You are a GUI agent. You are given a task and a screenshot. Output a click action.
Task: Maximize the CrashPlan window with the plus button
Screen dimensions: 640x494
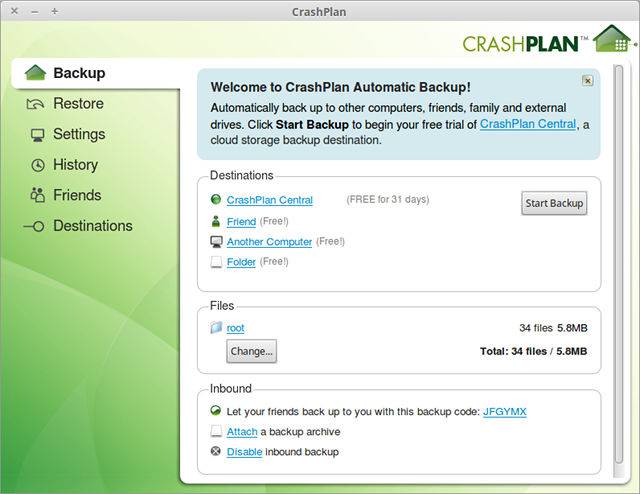click(55, 11)
